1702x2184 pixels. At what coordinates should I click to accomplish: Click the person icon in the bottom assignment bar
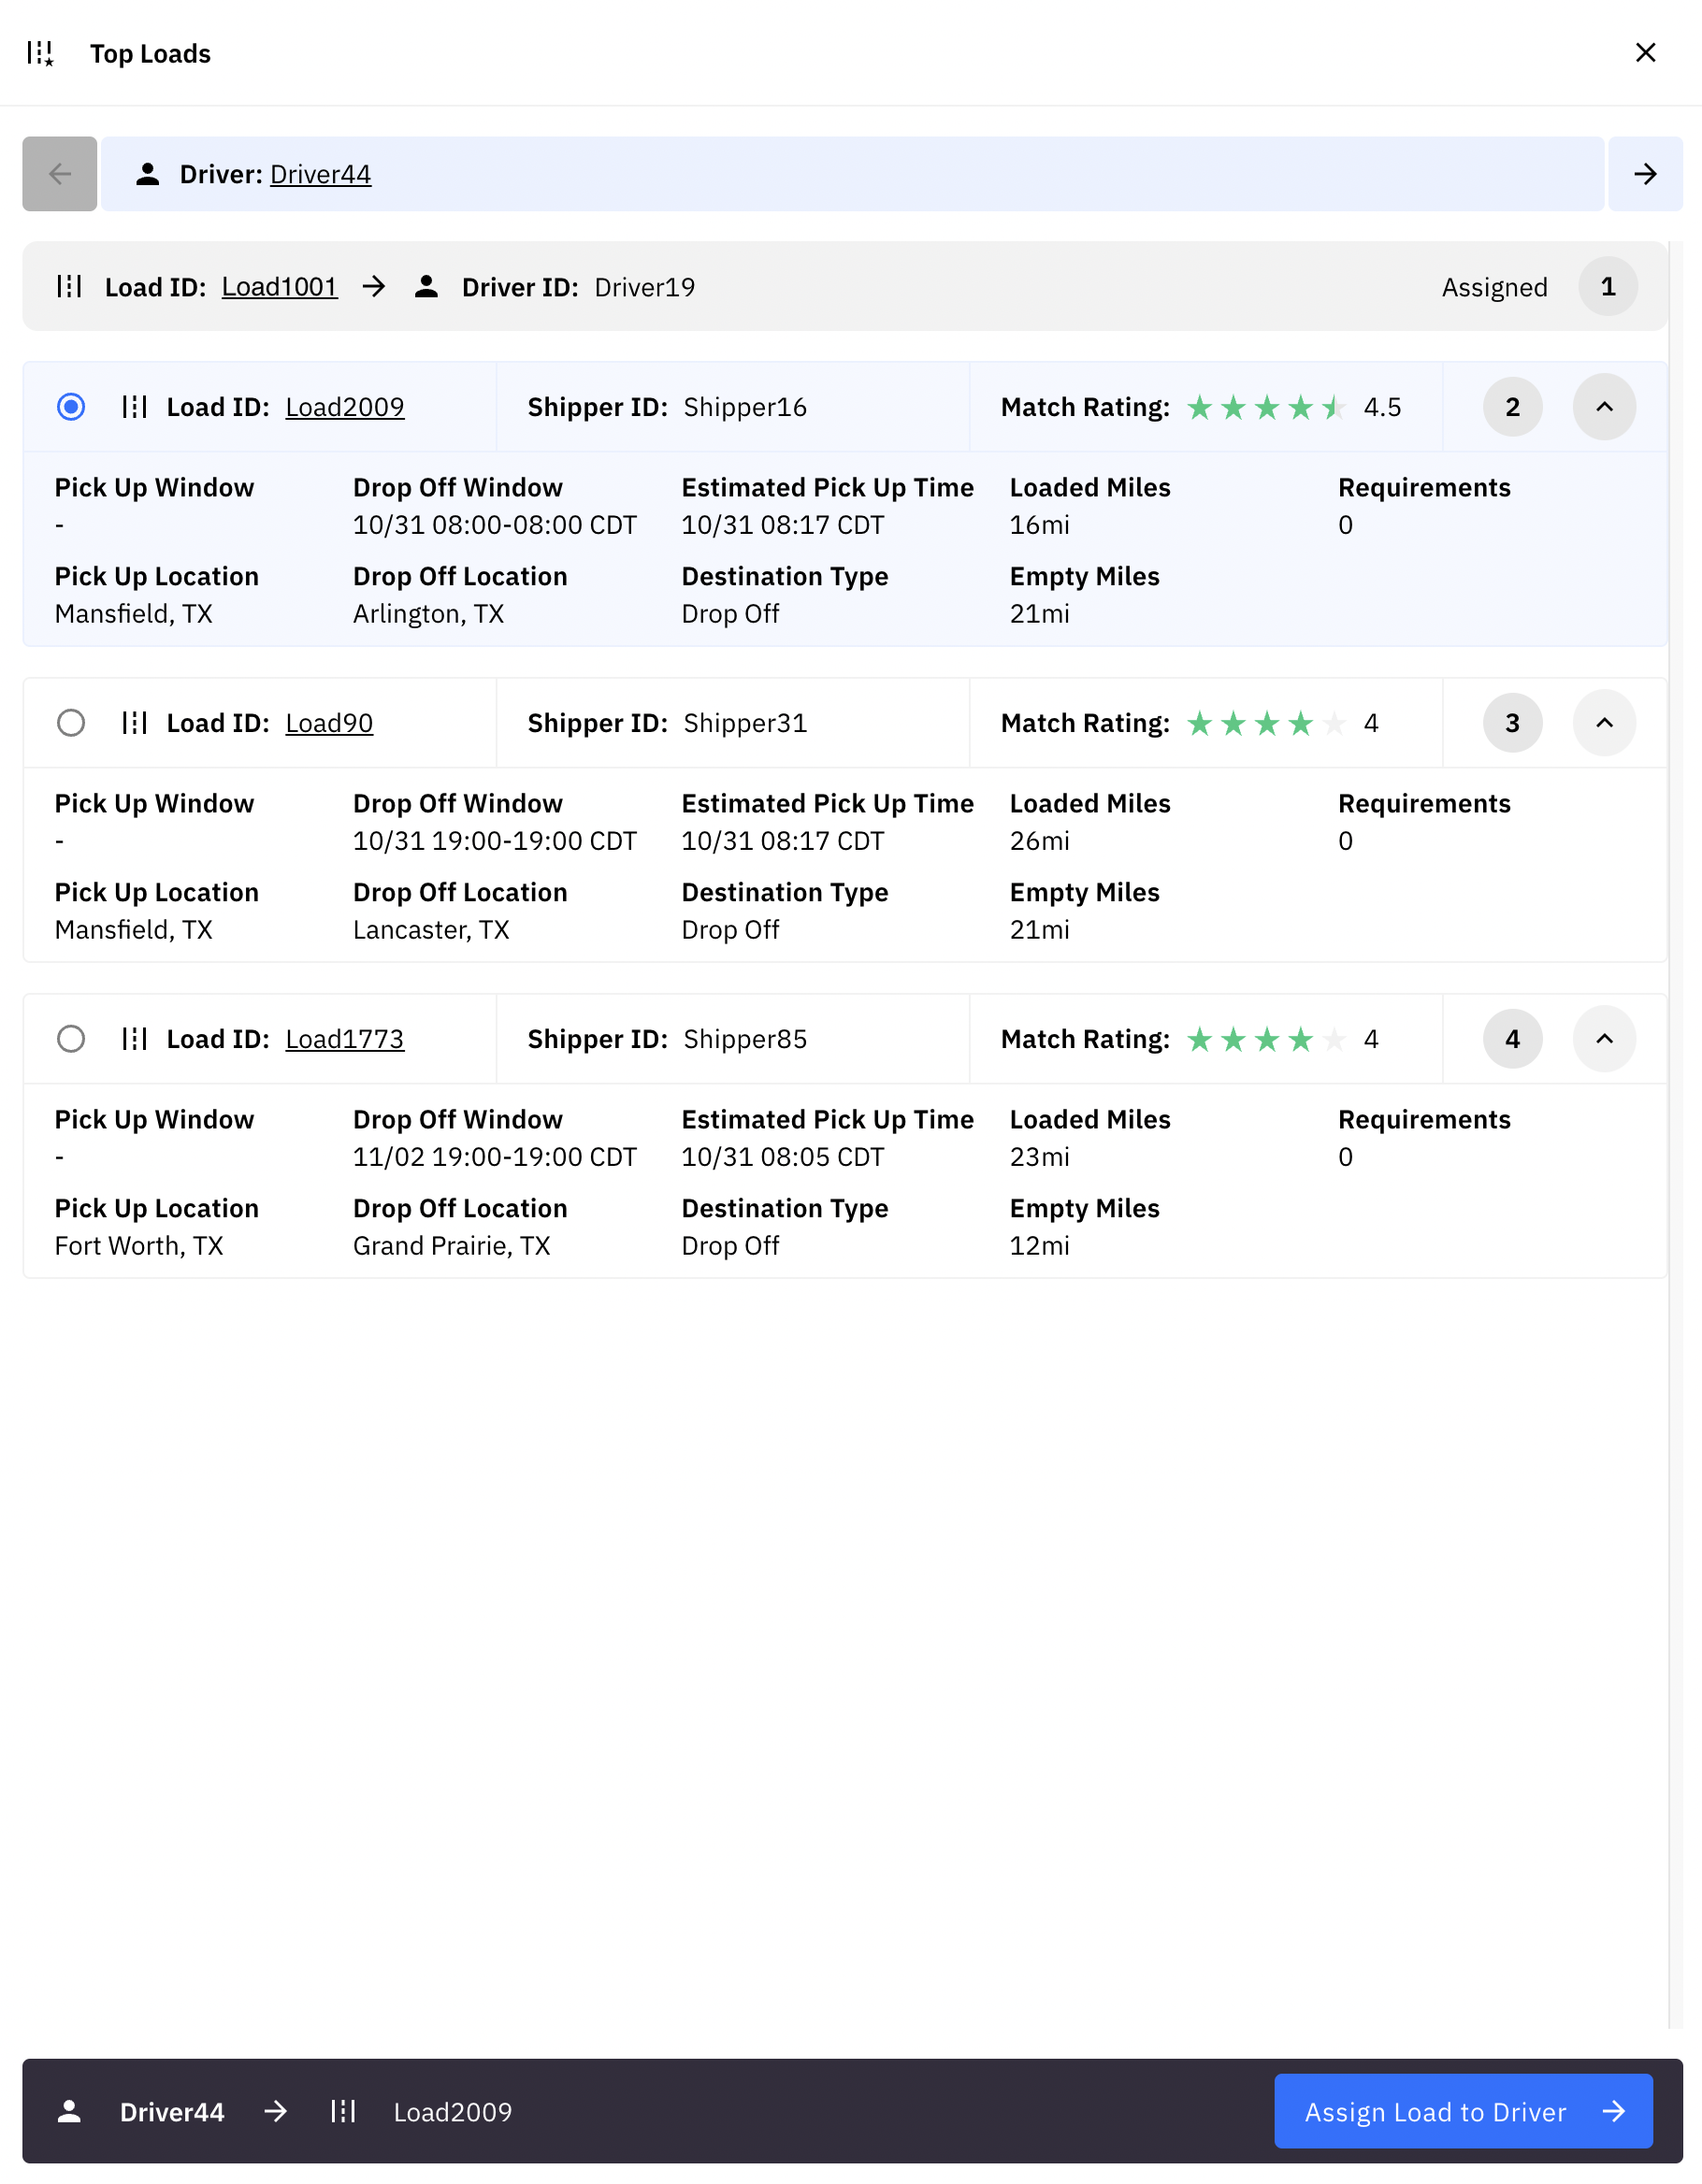(x=70, y=2112)
